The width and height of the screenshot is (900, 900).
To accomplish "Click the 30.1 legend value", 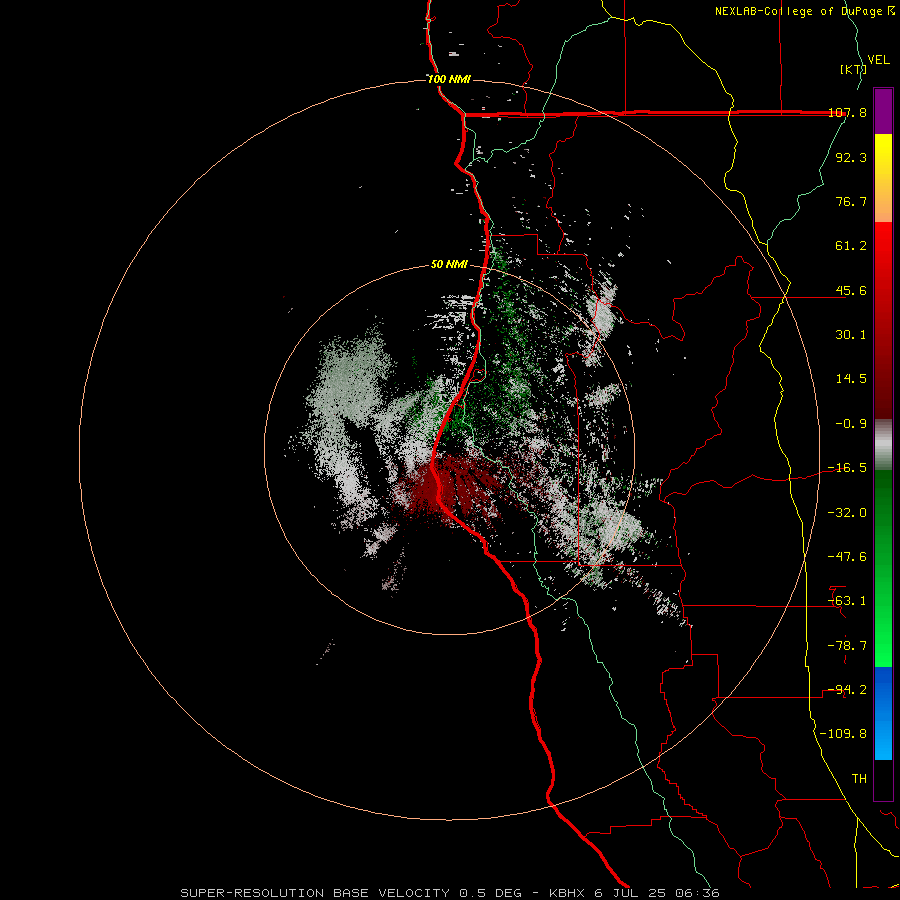I will (851, 335).
